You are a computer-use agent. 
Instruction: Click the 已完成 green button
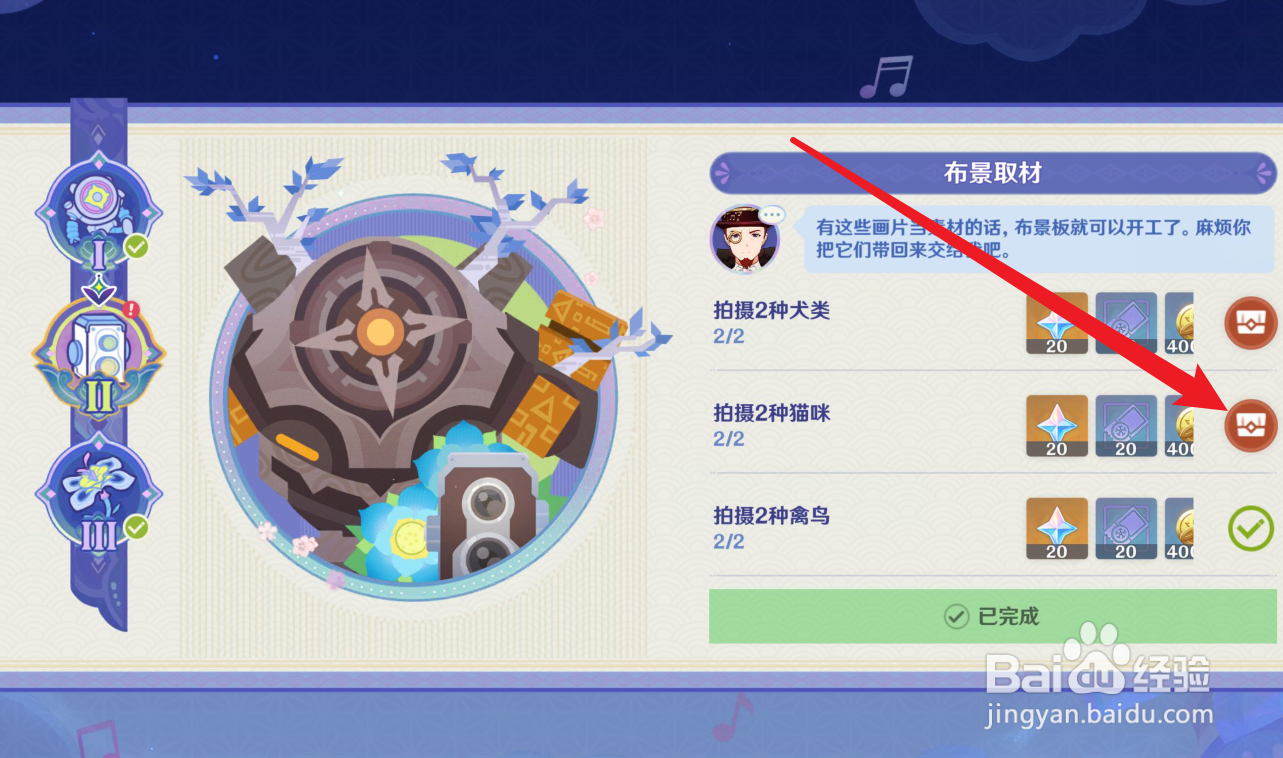pyautogui.click(x=993, y=616)
